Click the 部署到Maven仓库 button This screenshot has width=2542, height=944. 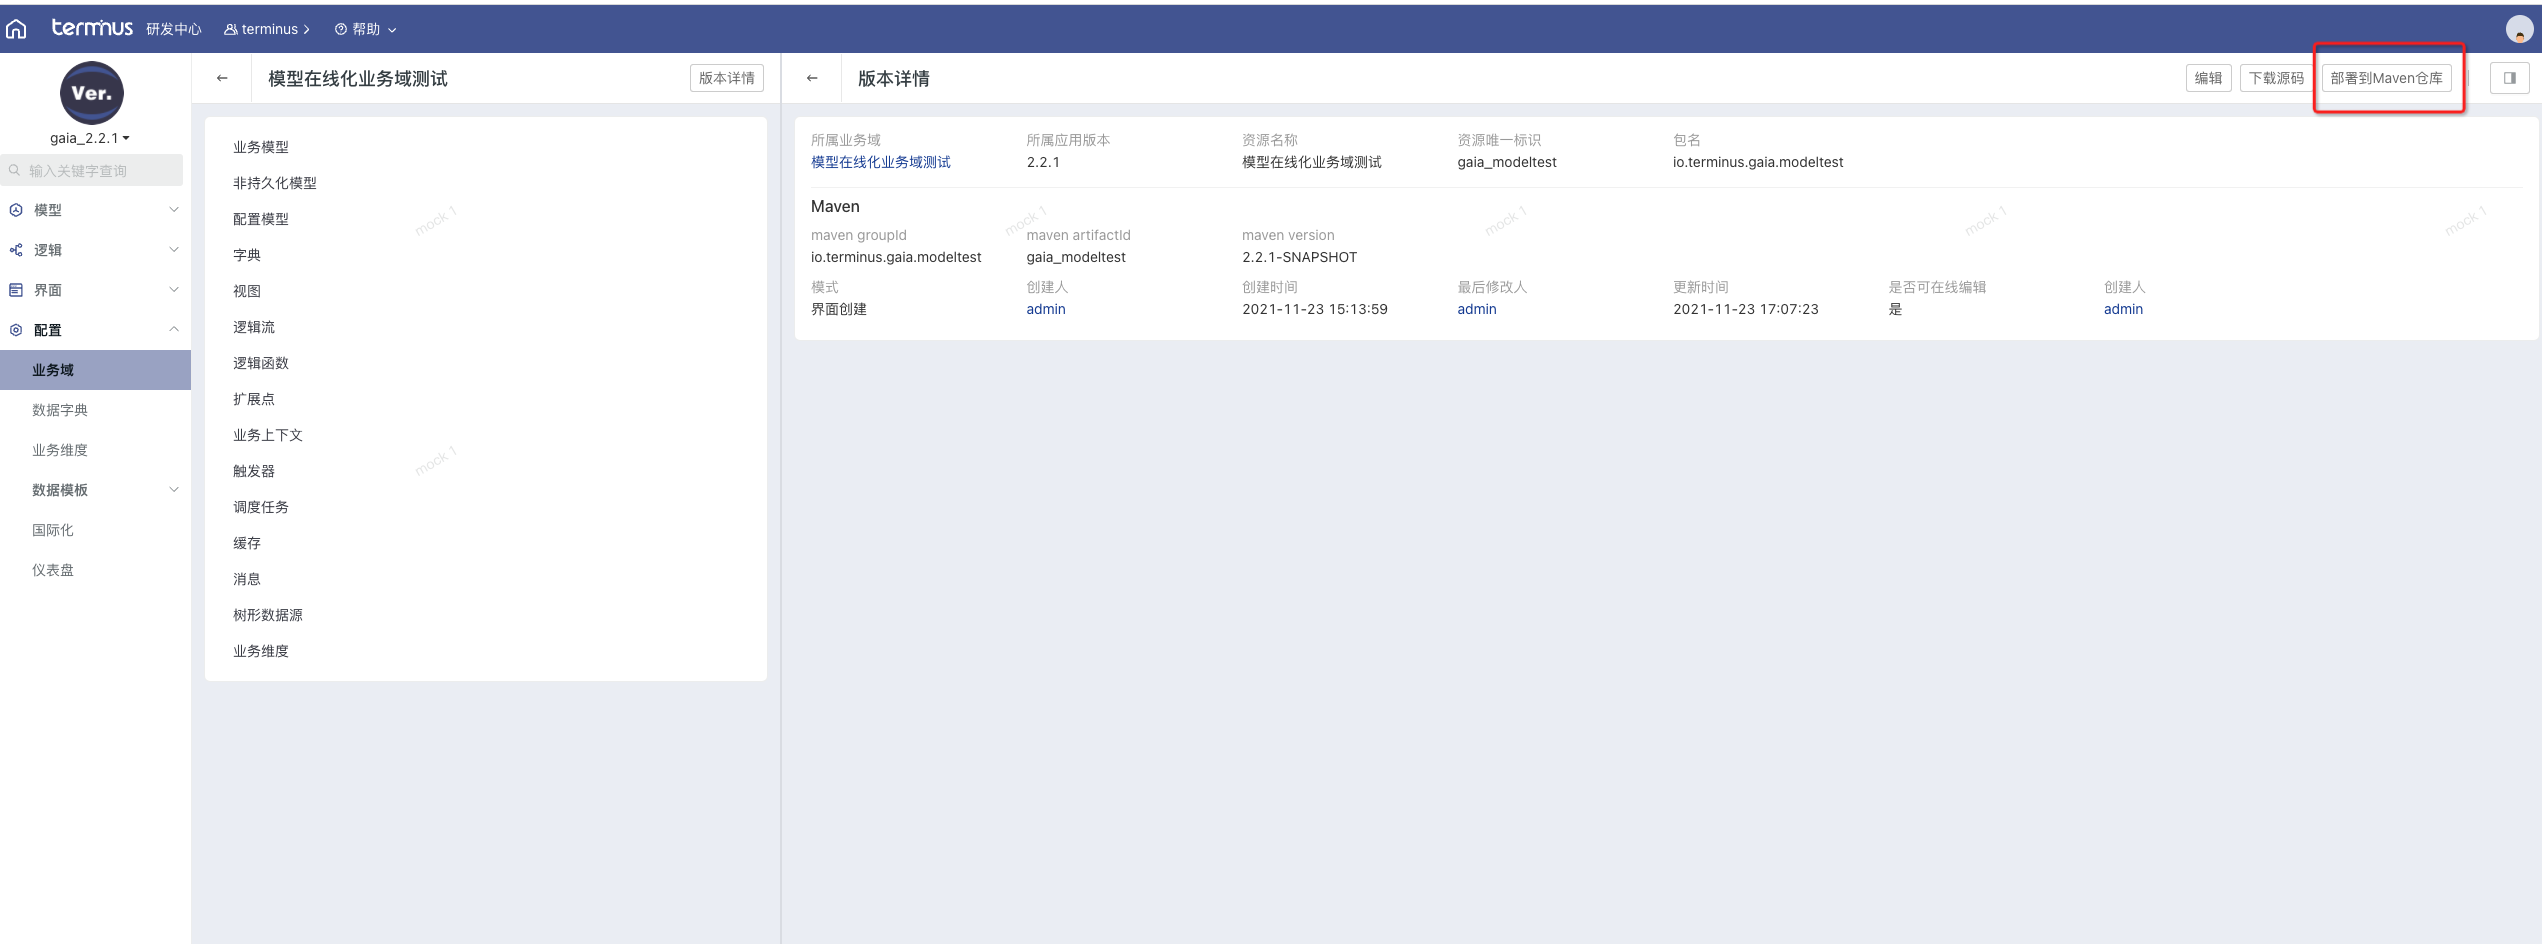point(2386,78)
